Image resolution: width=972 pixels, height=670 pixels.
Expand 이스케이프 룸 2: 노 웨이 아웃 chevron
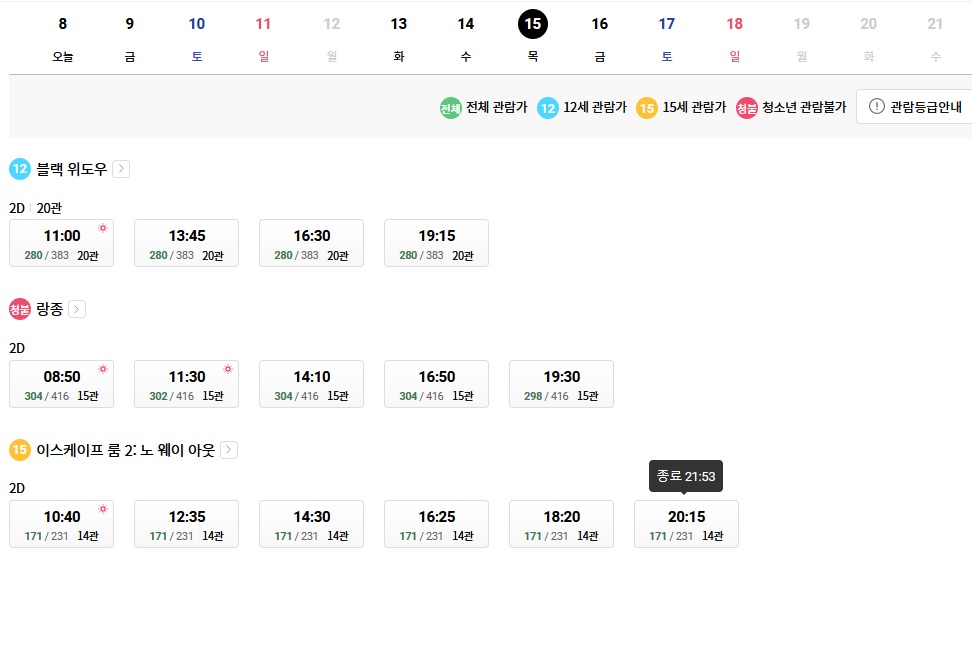[x=229, y=449]
